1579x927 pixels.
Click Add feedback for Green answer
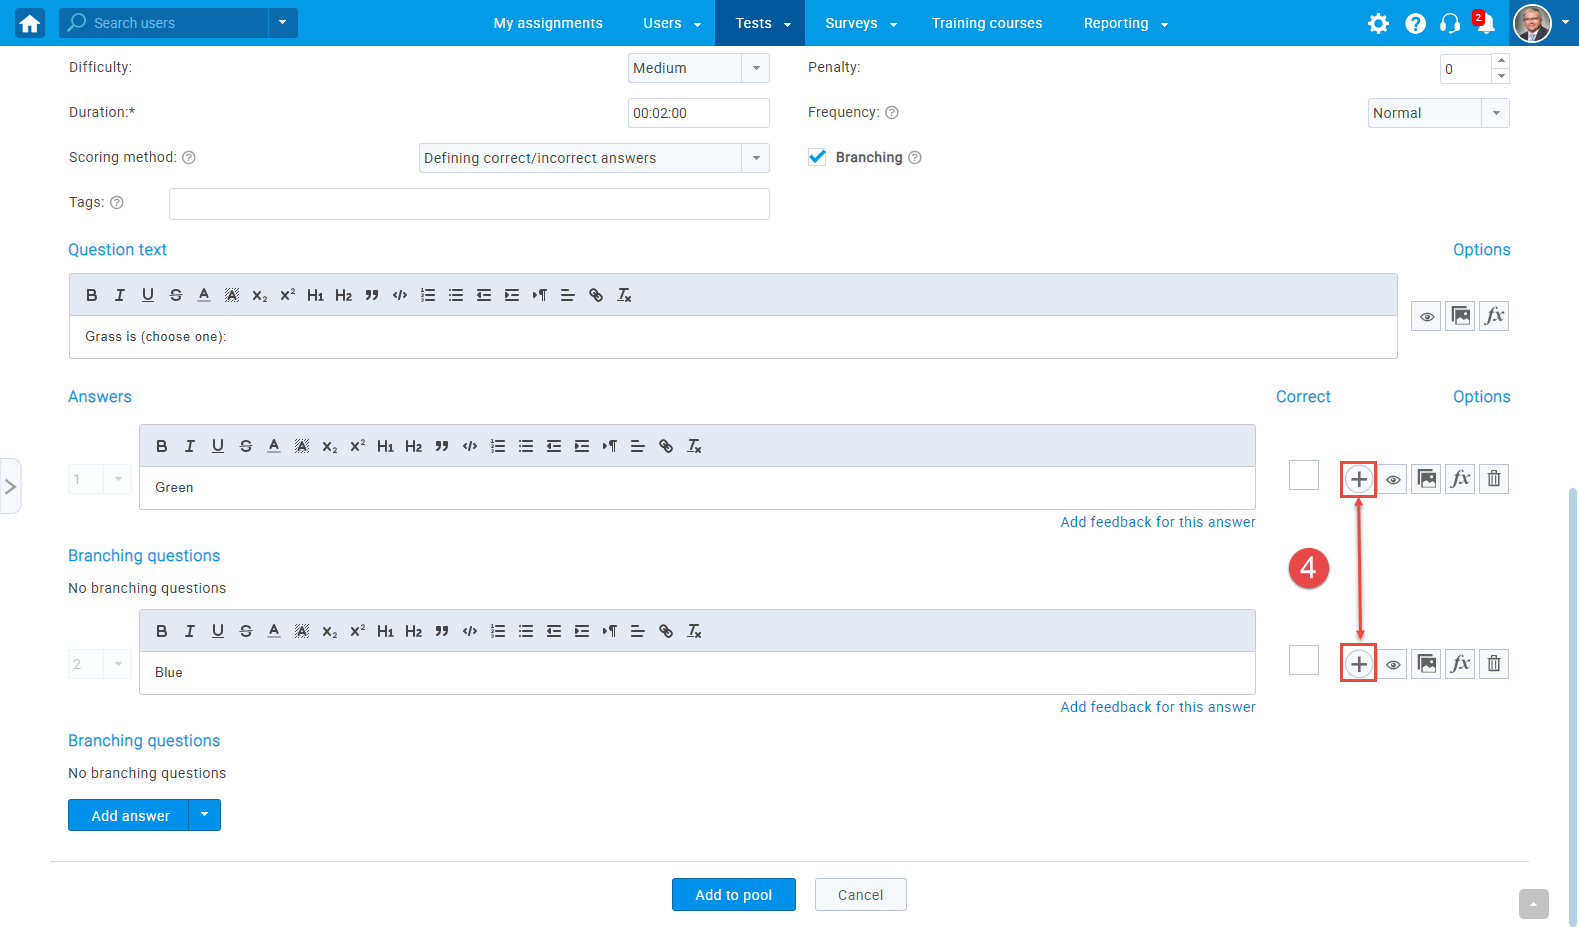pos(1157,522)
